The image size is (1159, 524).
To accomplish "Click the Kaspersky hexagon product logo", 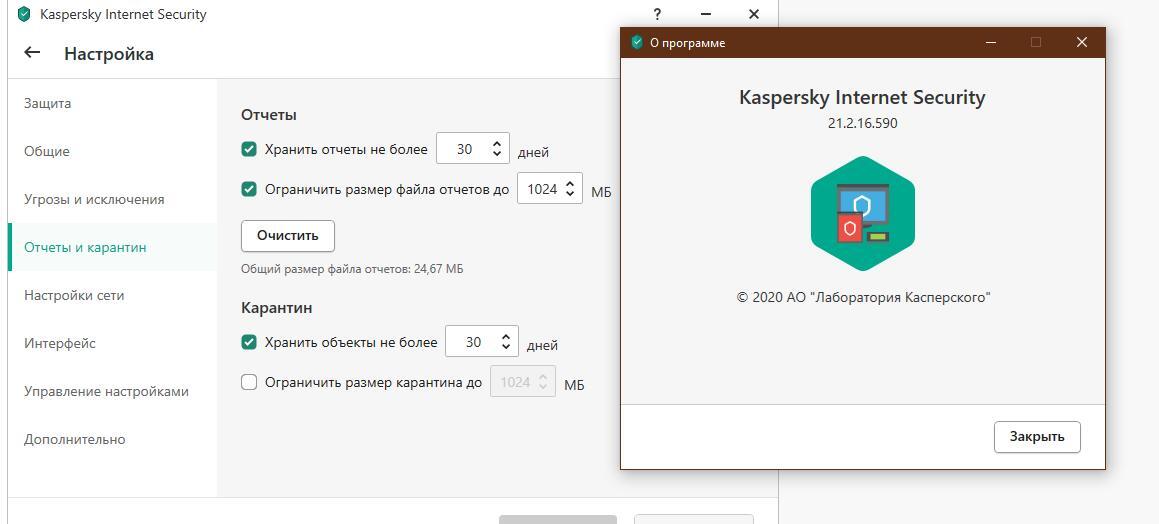I will click(863, 214).
